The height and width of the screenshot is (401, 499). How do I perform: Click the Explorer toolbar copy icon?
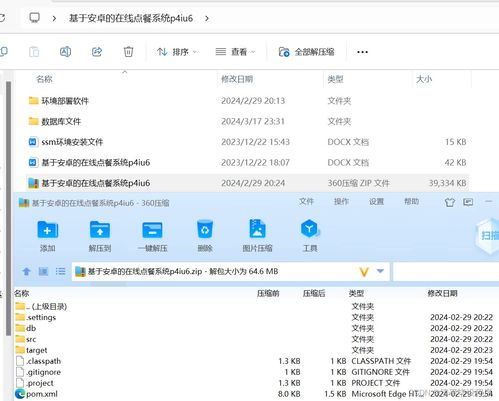3,51
